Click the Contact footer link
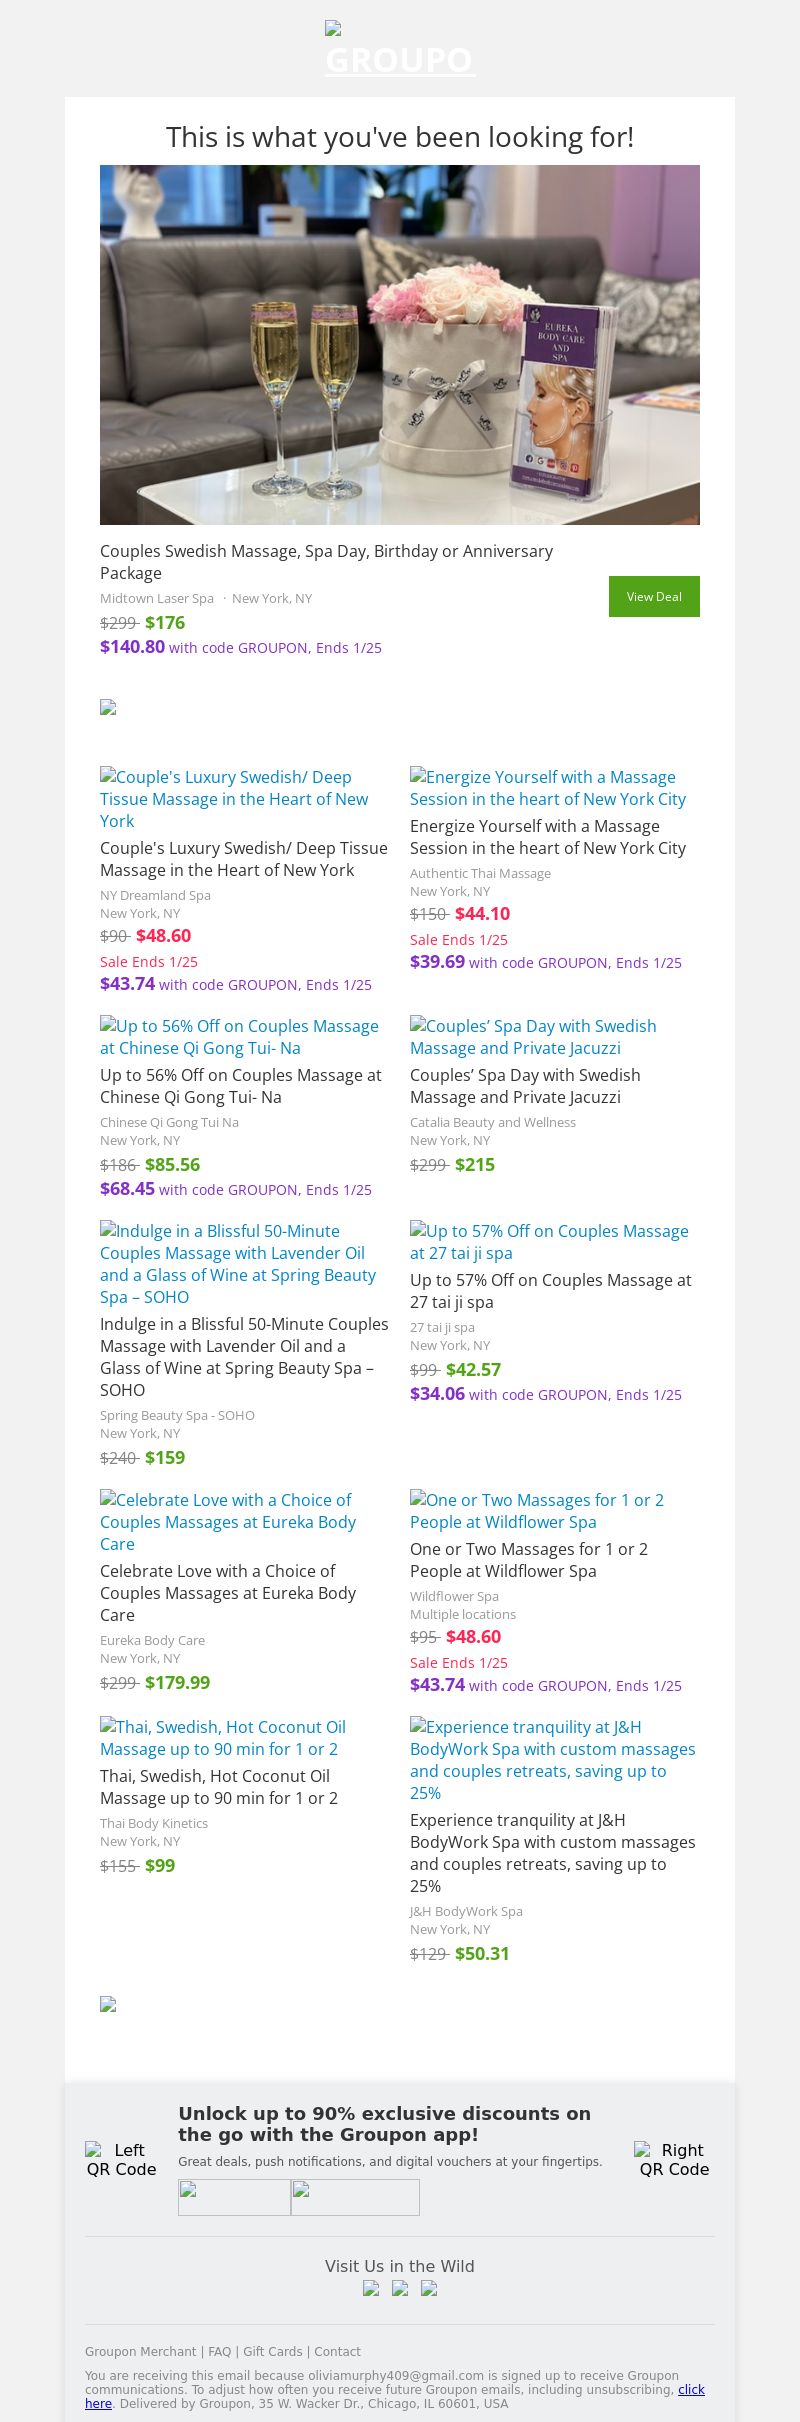800x2422 pixels. [338, 2352]
